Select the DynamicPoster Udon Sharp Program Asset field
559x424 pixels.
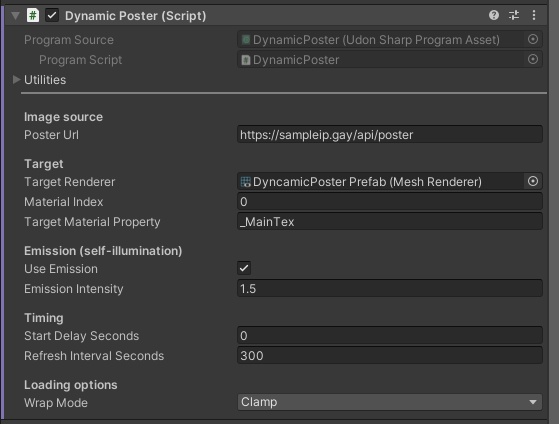pyautogui.click(x=390, y=40)
